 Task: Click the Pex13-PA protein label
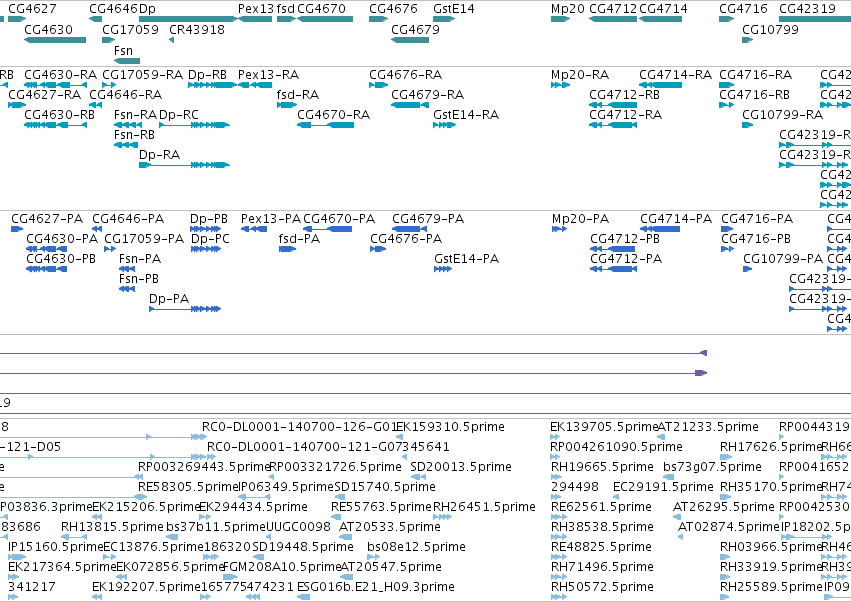tap(271, 219)
